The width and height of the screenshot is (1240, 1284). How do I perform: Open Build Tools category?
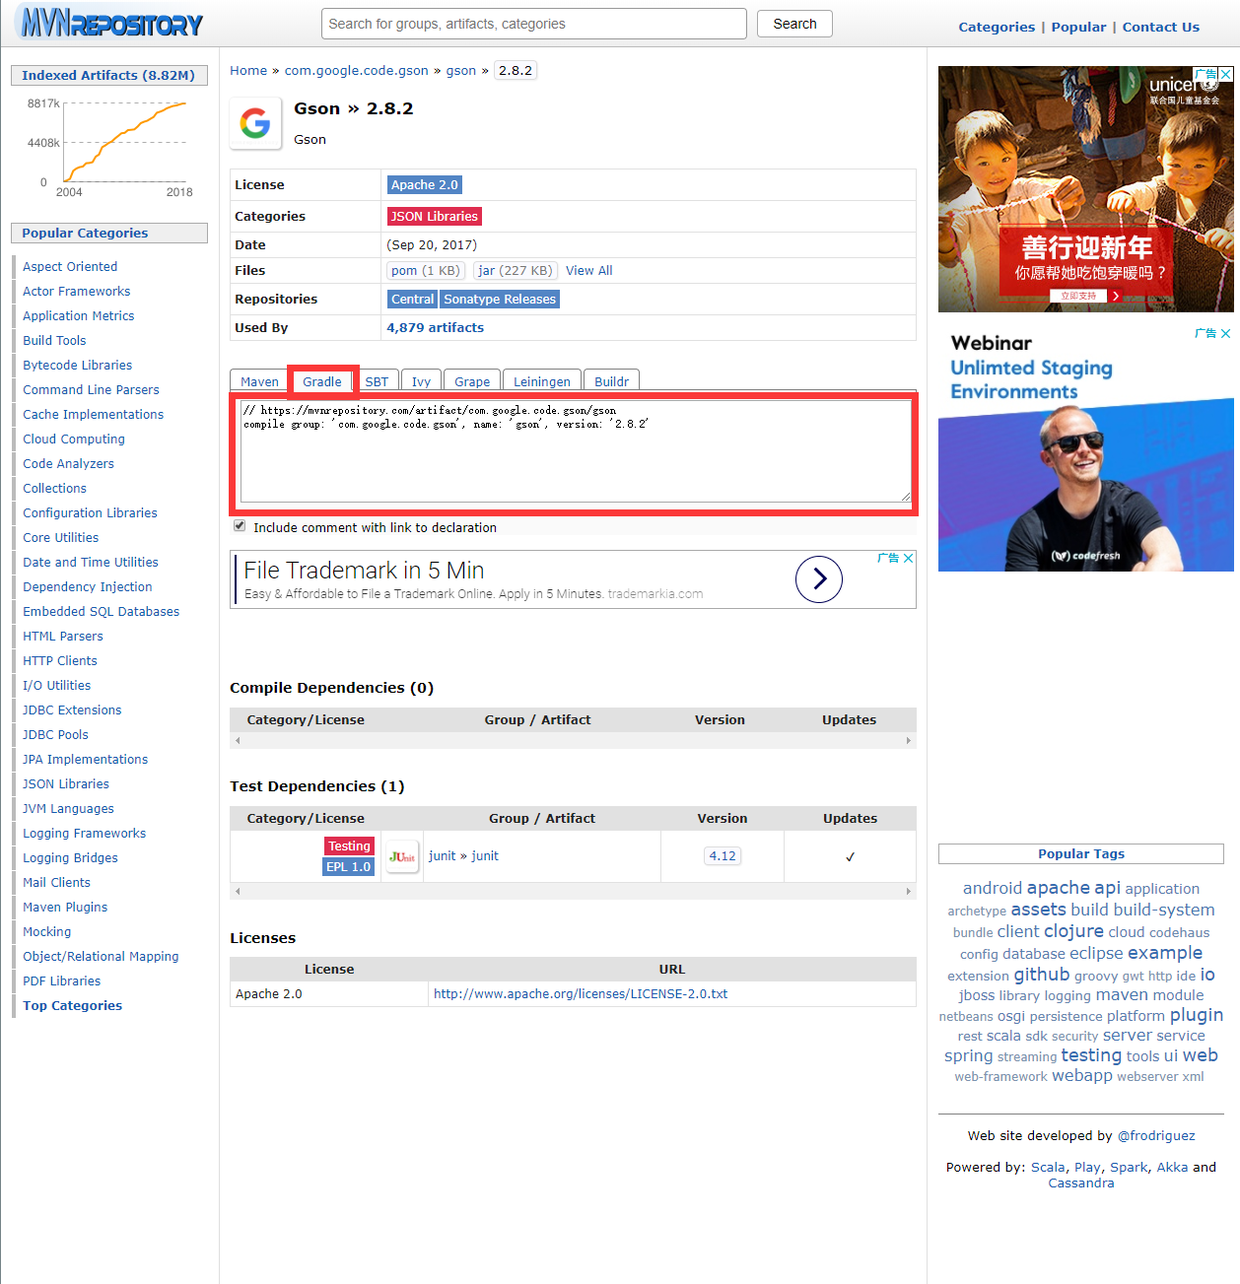coord(54,341)
